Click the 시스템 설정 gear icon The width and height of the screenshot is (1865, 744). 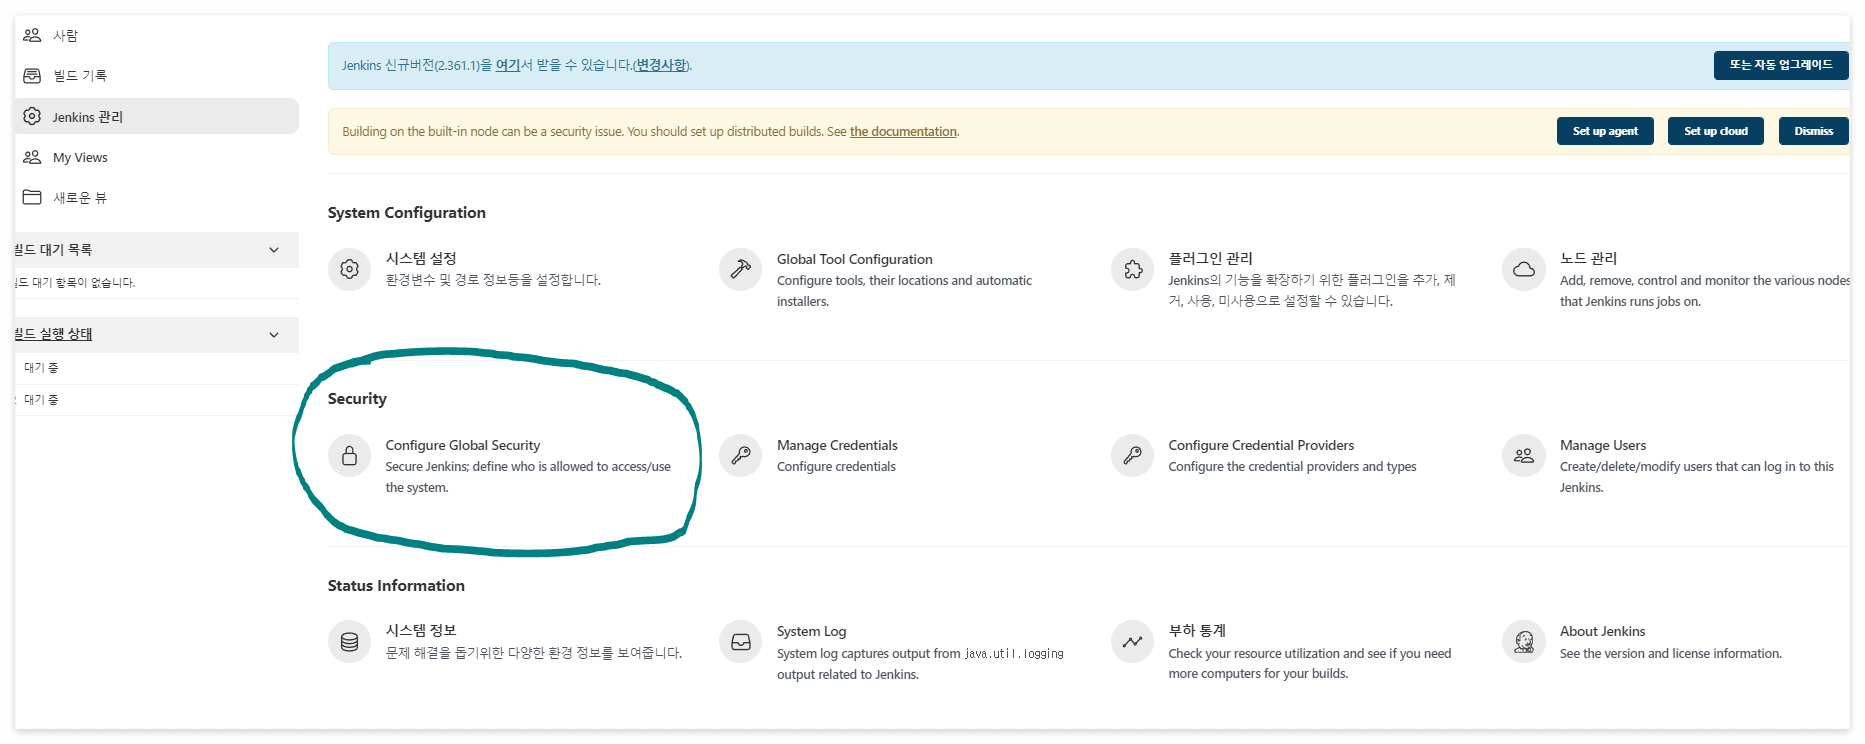click(x=349, y=269)
